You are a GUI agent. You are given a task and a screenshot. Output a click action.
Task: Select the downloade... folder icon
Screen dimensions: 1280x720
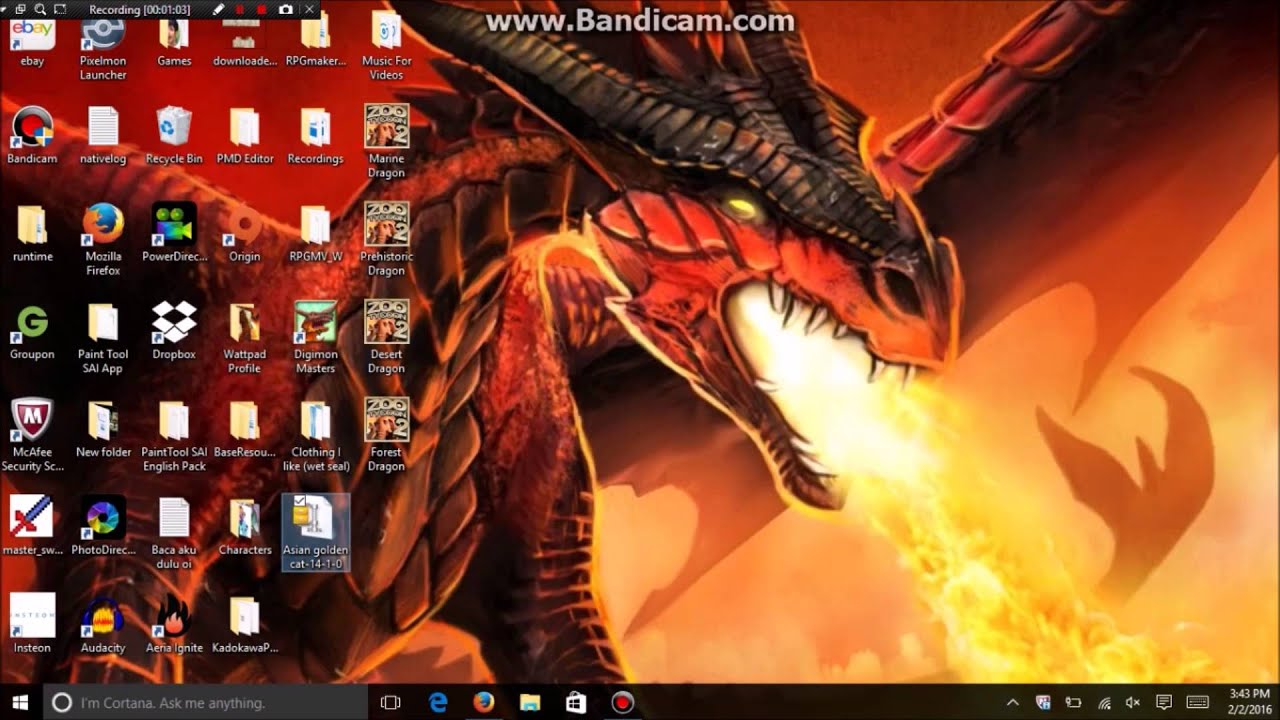[244, 40]
